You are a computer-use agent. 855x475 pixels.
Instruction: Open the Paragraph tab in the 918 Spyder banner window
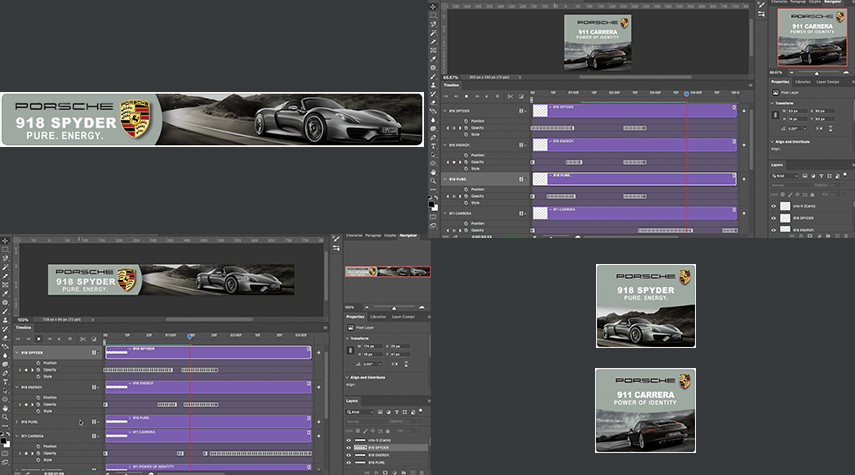373,236
